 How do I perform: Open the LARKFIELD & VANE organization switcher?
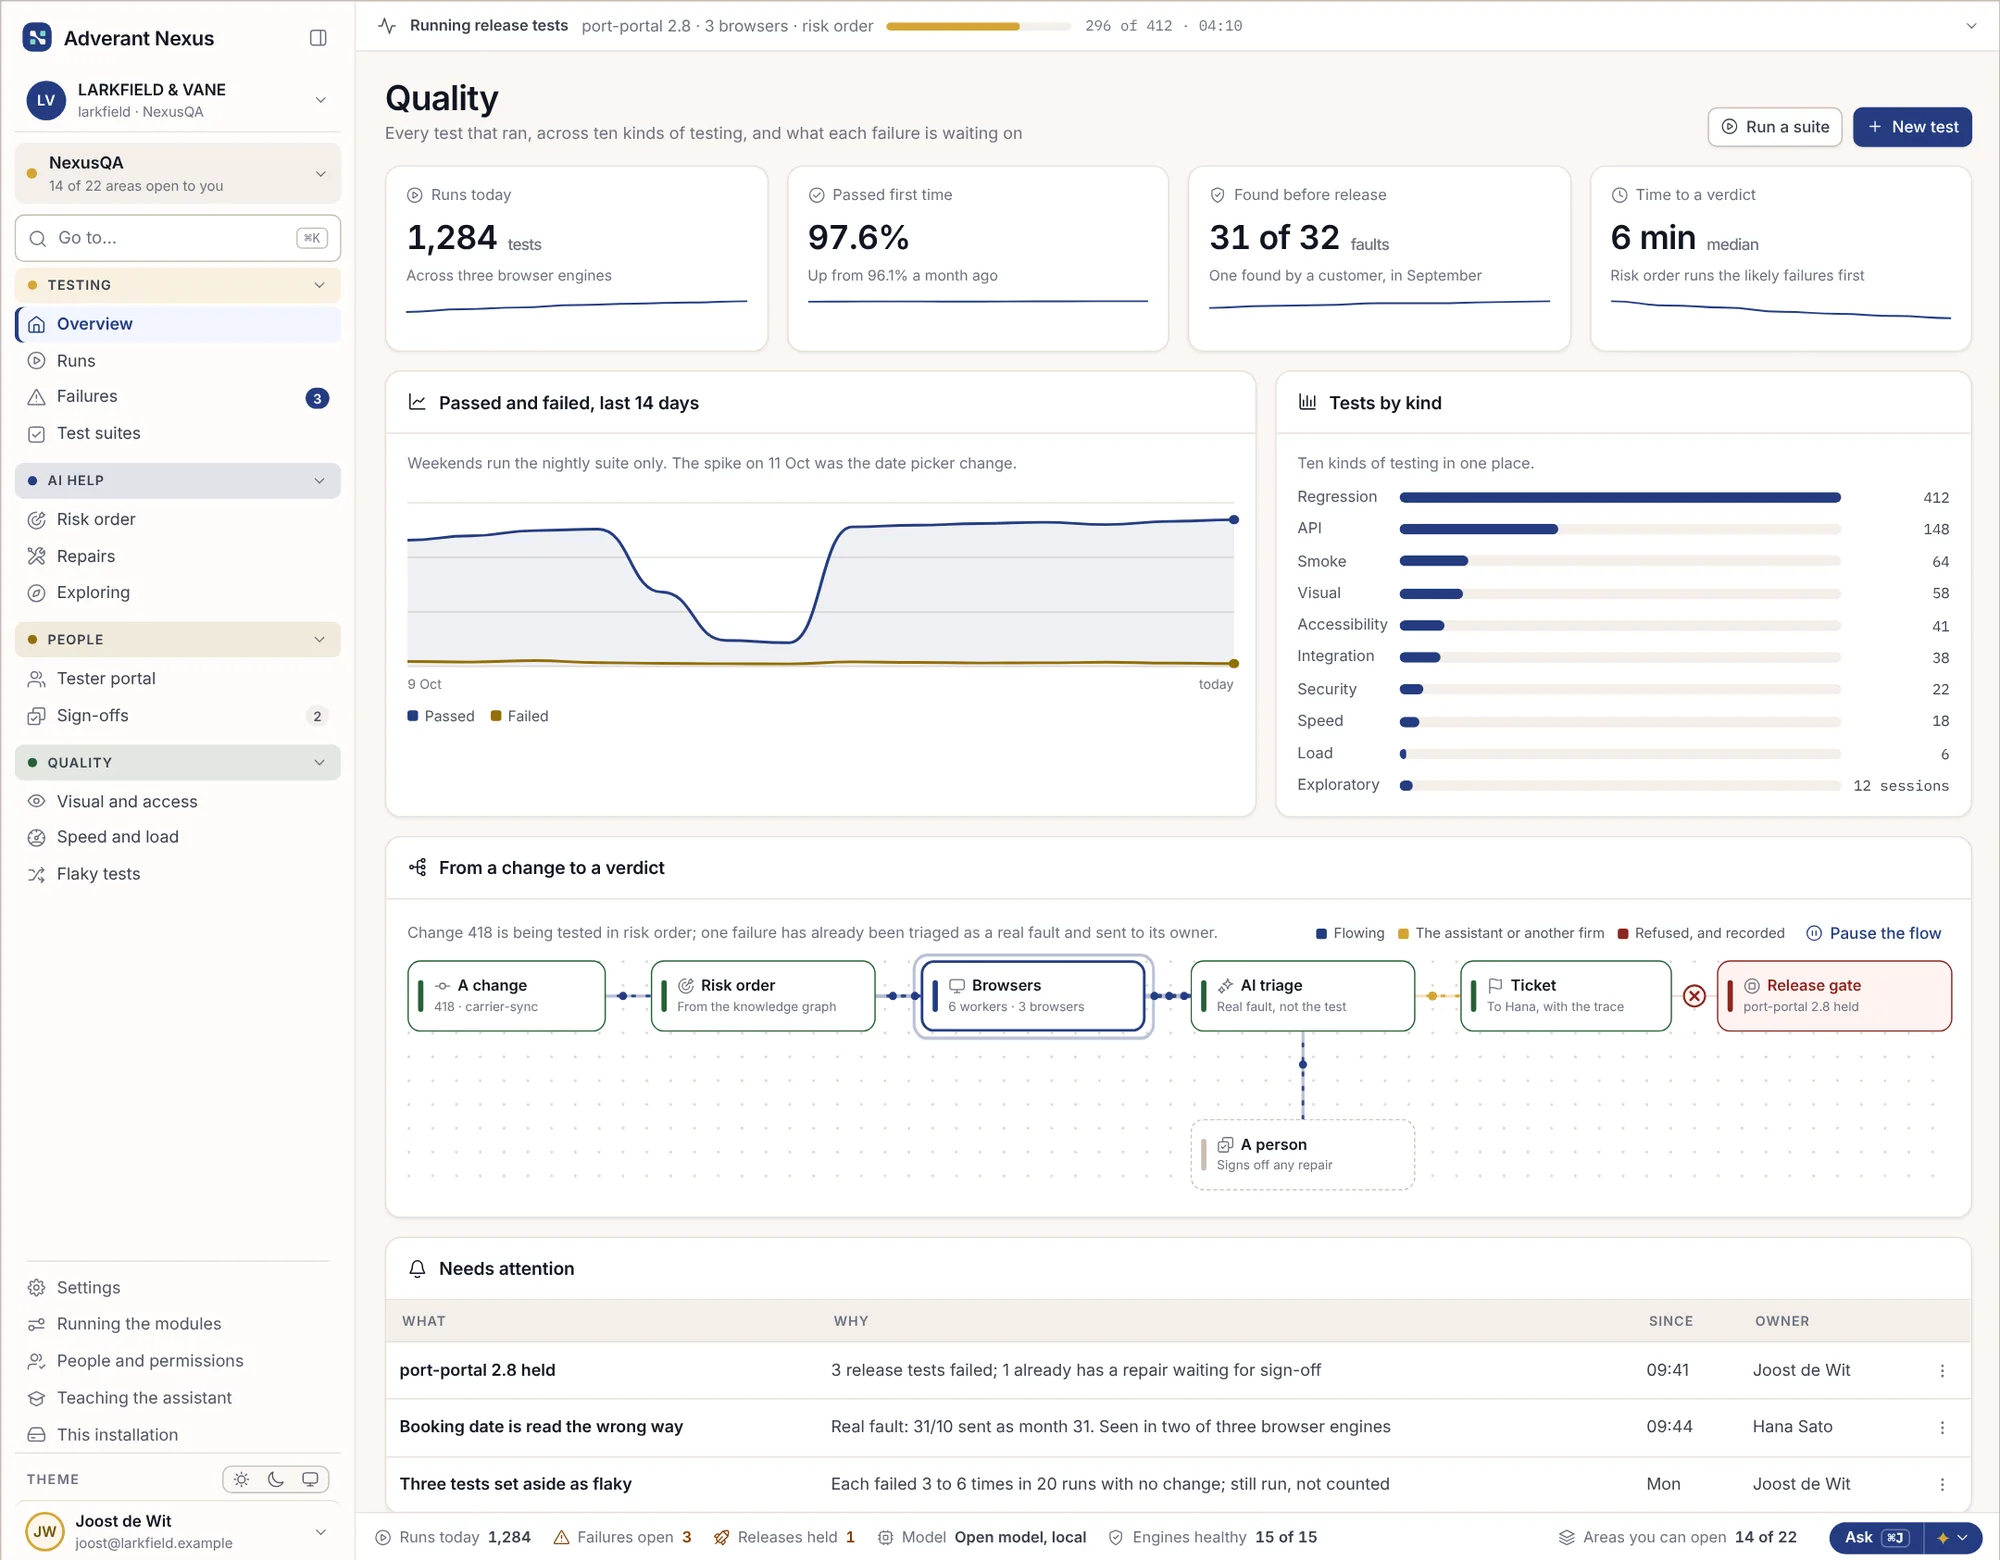177,100
